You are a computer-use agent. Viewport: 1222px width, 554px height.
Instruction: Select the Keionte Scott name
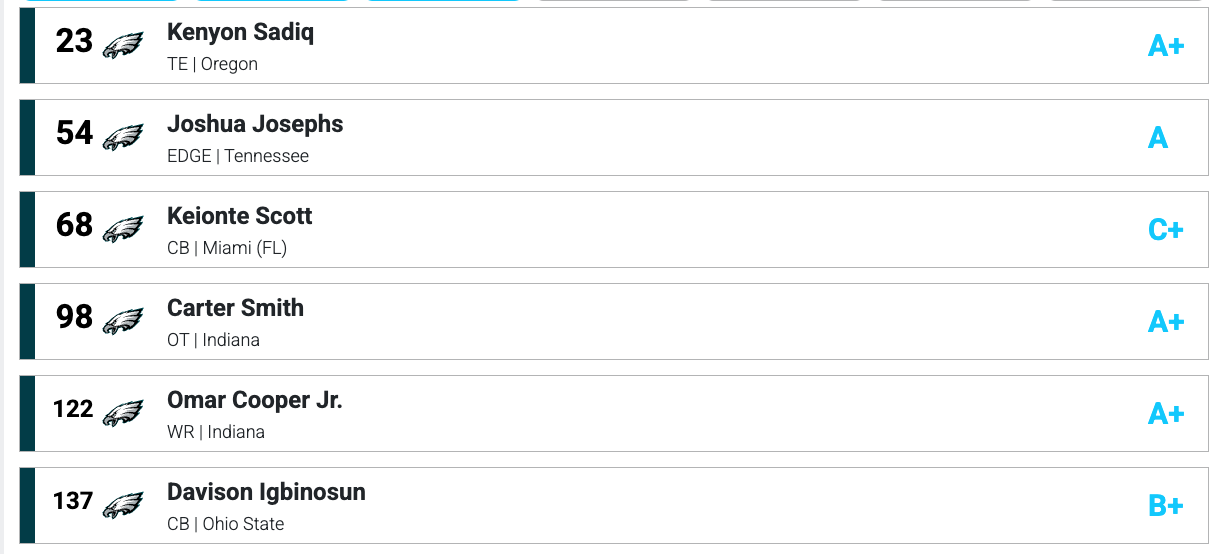click(x=239, y=216)
